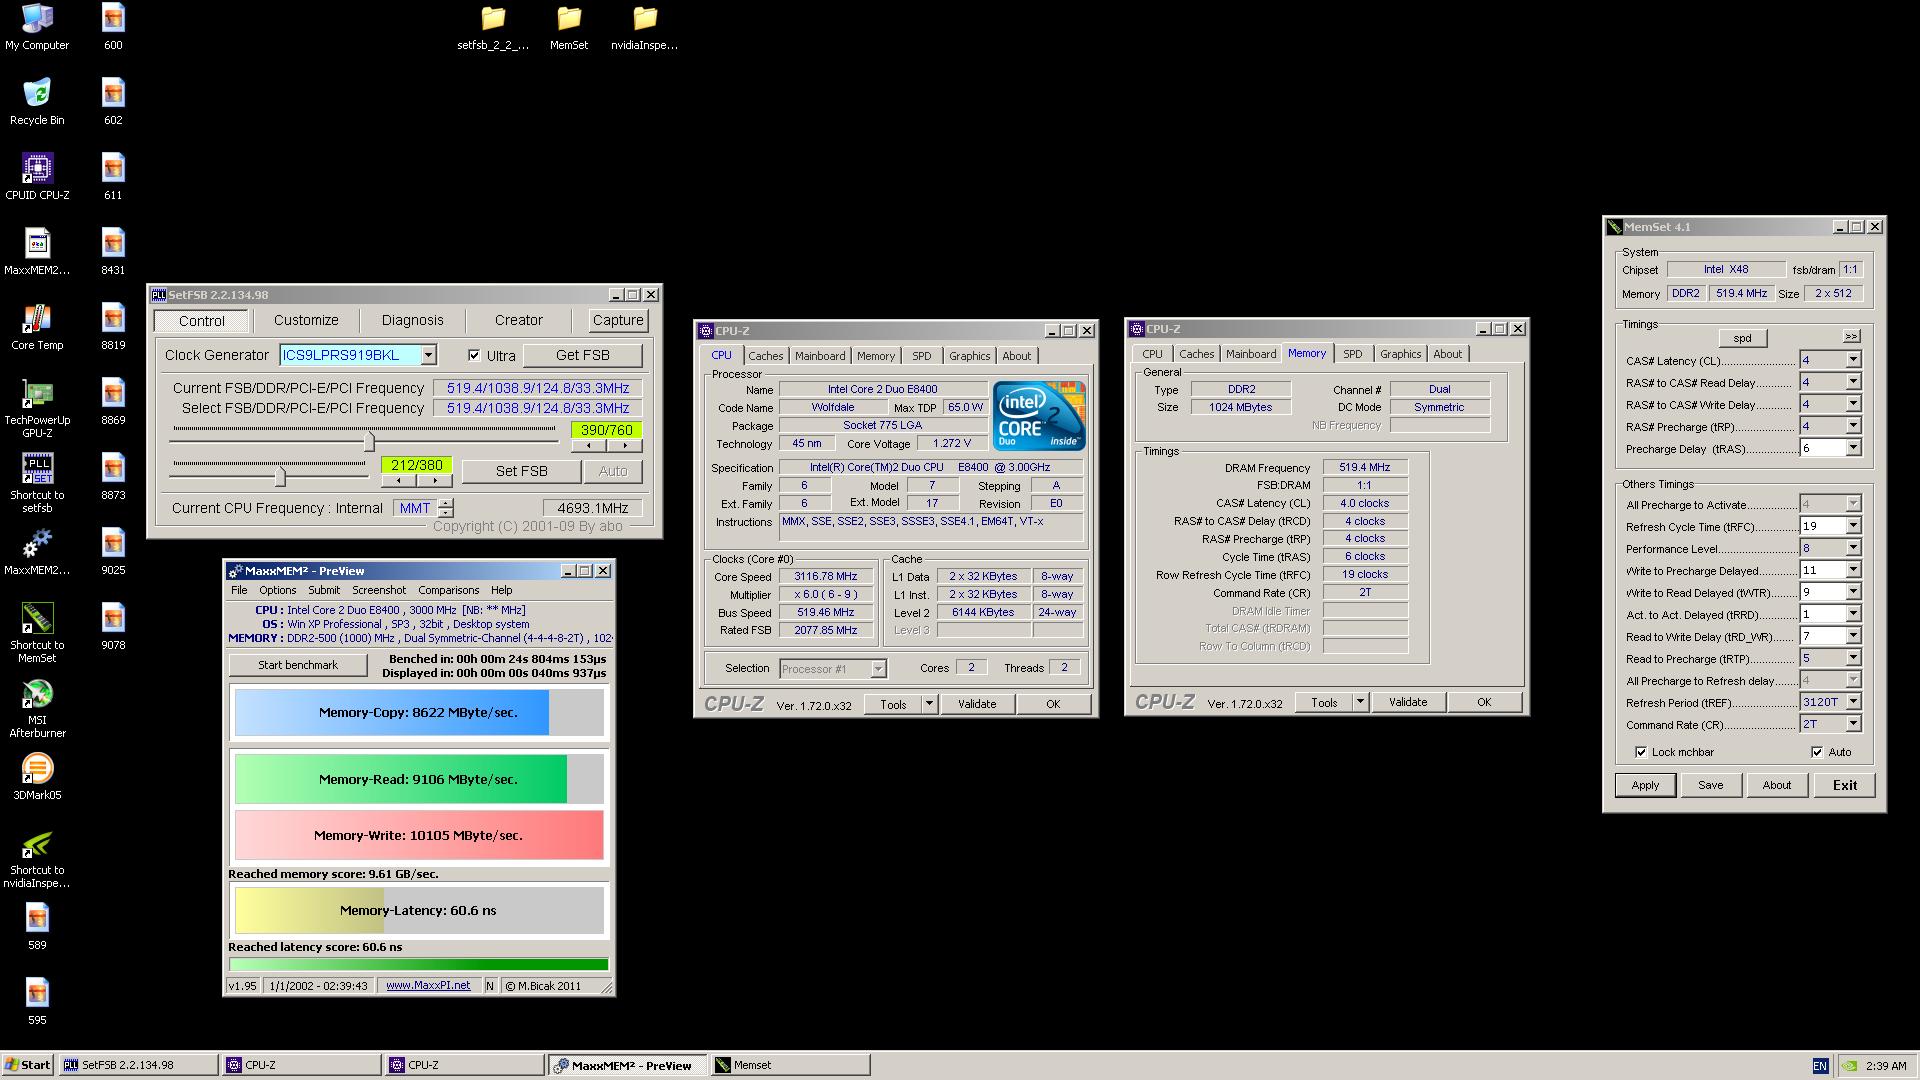Click the upper FSB slider thumb in SetFSB
The height and width of the screenshot is (1080, 1920).
tap(369, 441)
